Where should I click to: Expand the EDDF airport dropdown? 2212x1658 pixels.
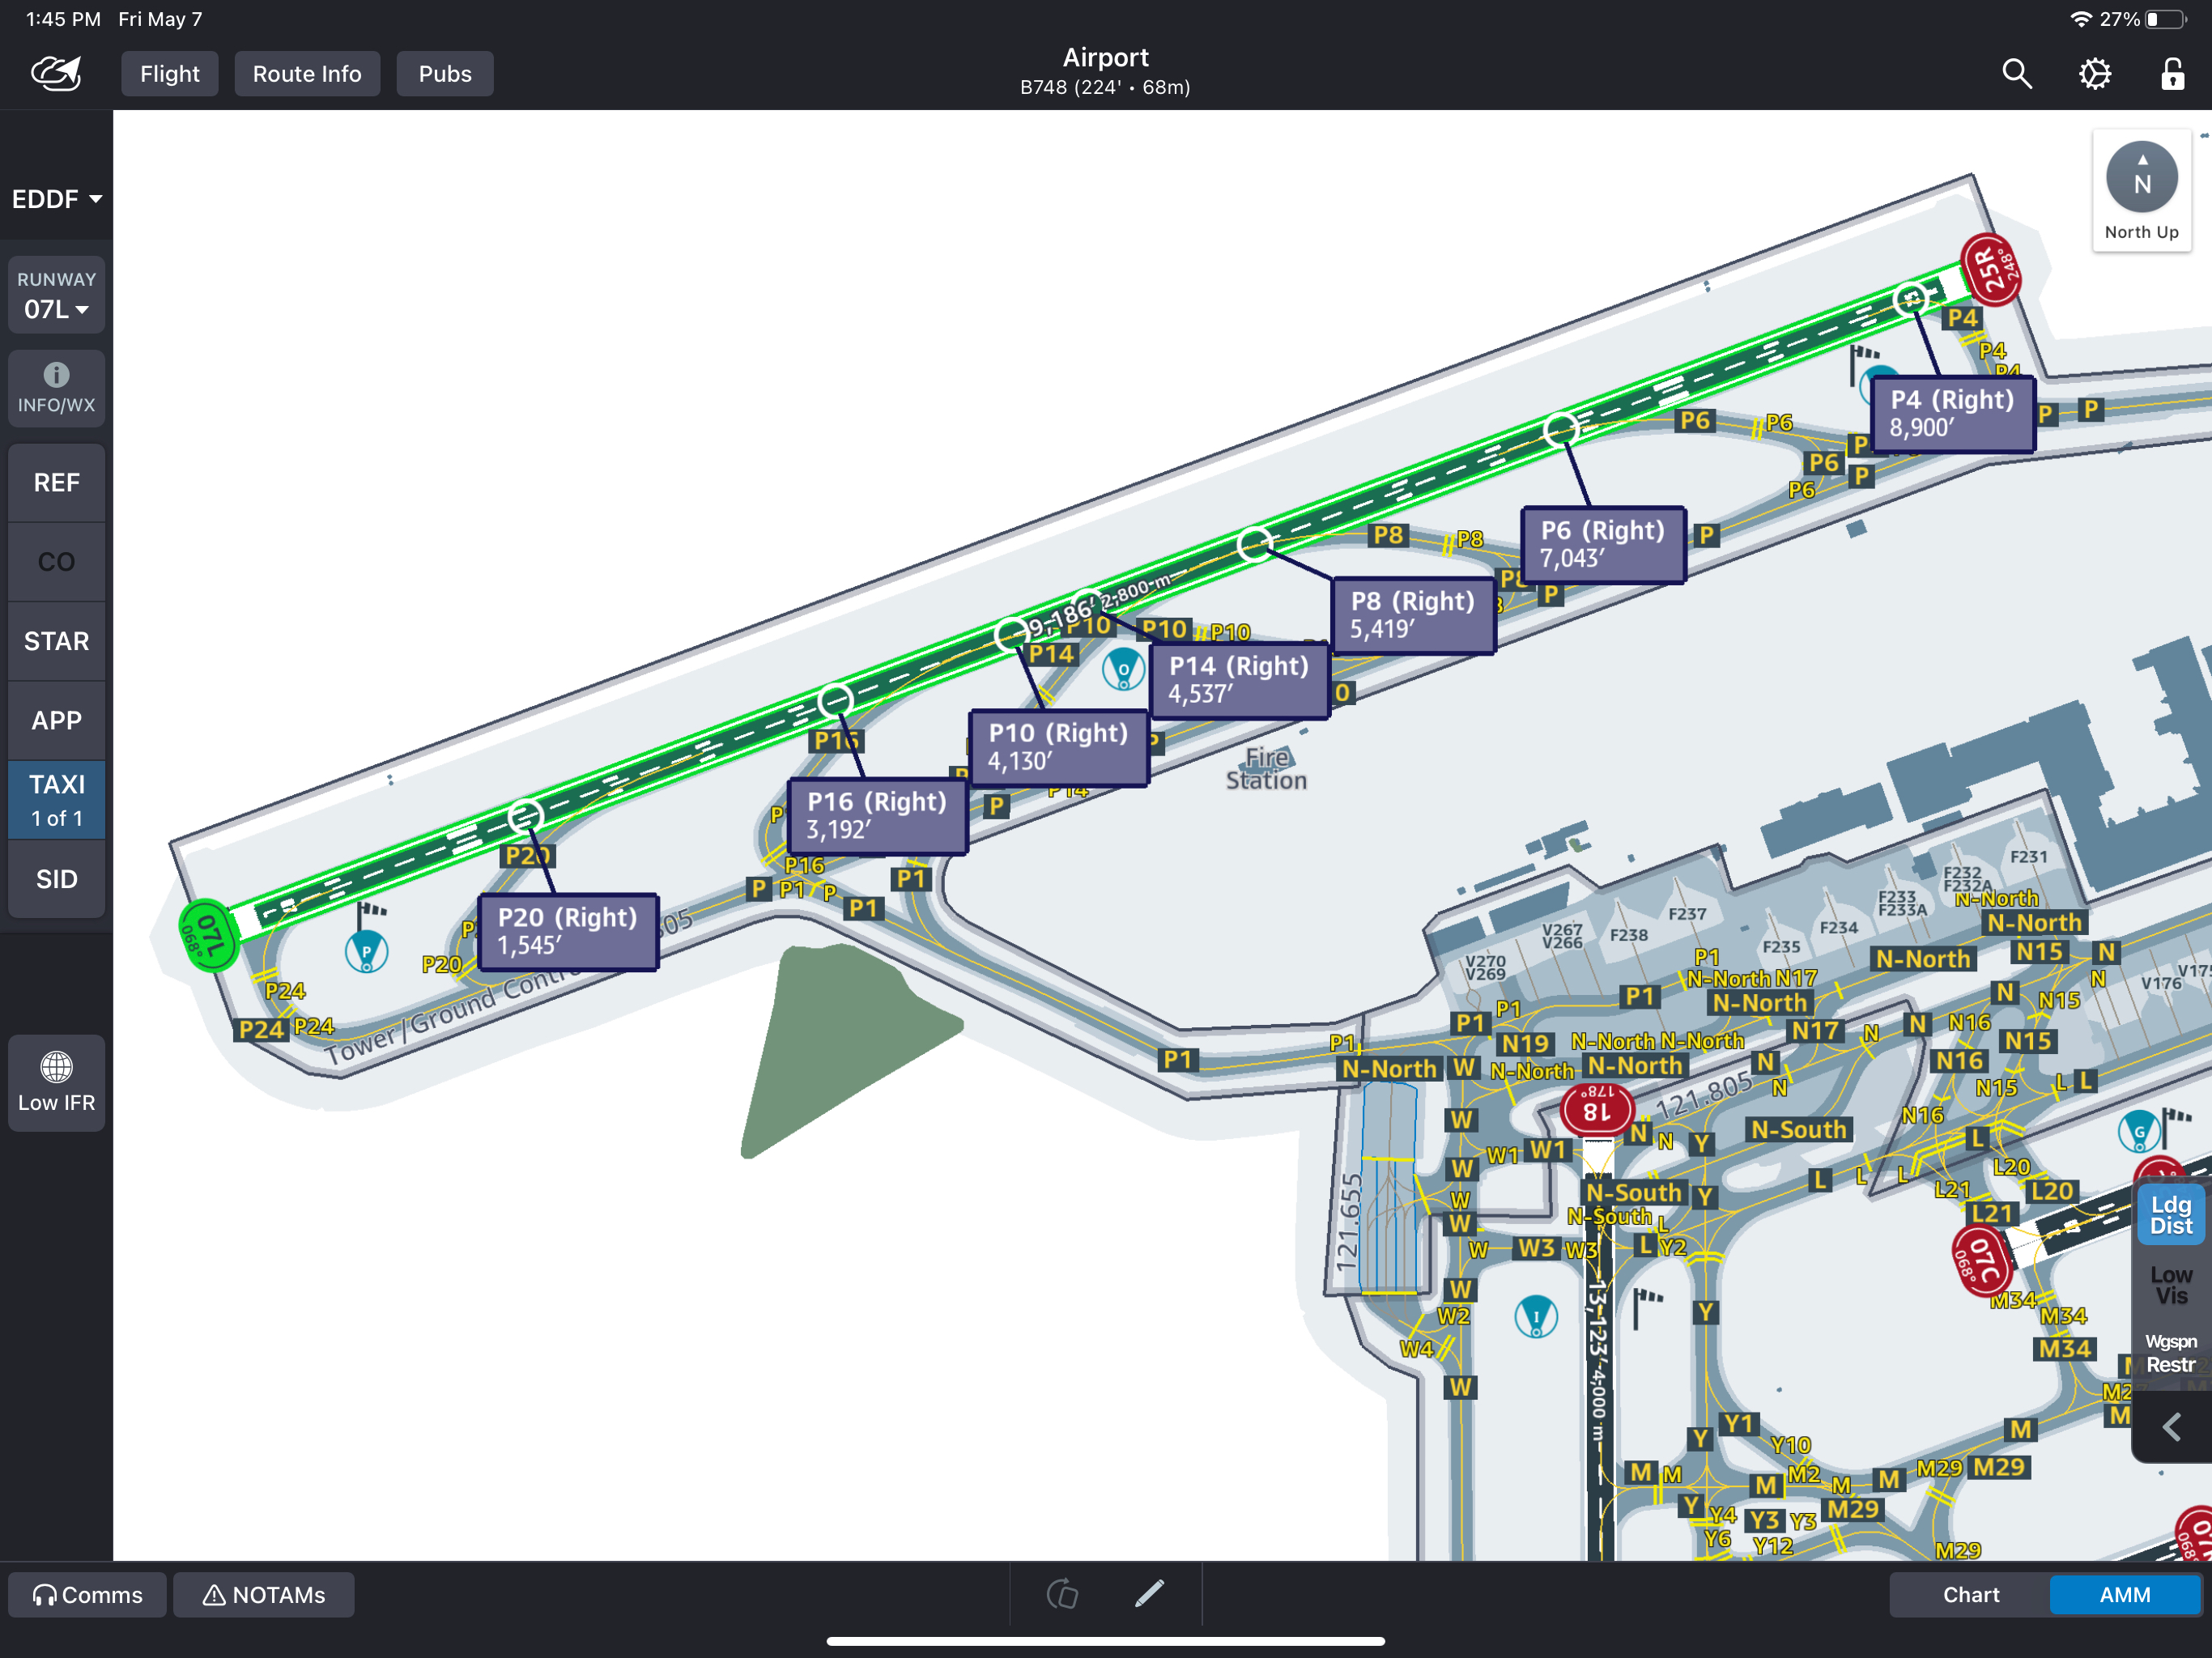[x=56, y=199]
